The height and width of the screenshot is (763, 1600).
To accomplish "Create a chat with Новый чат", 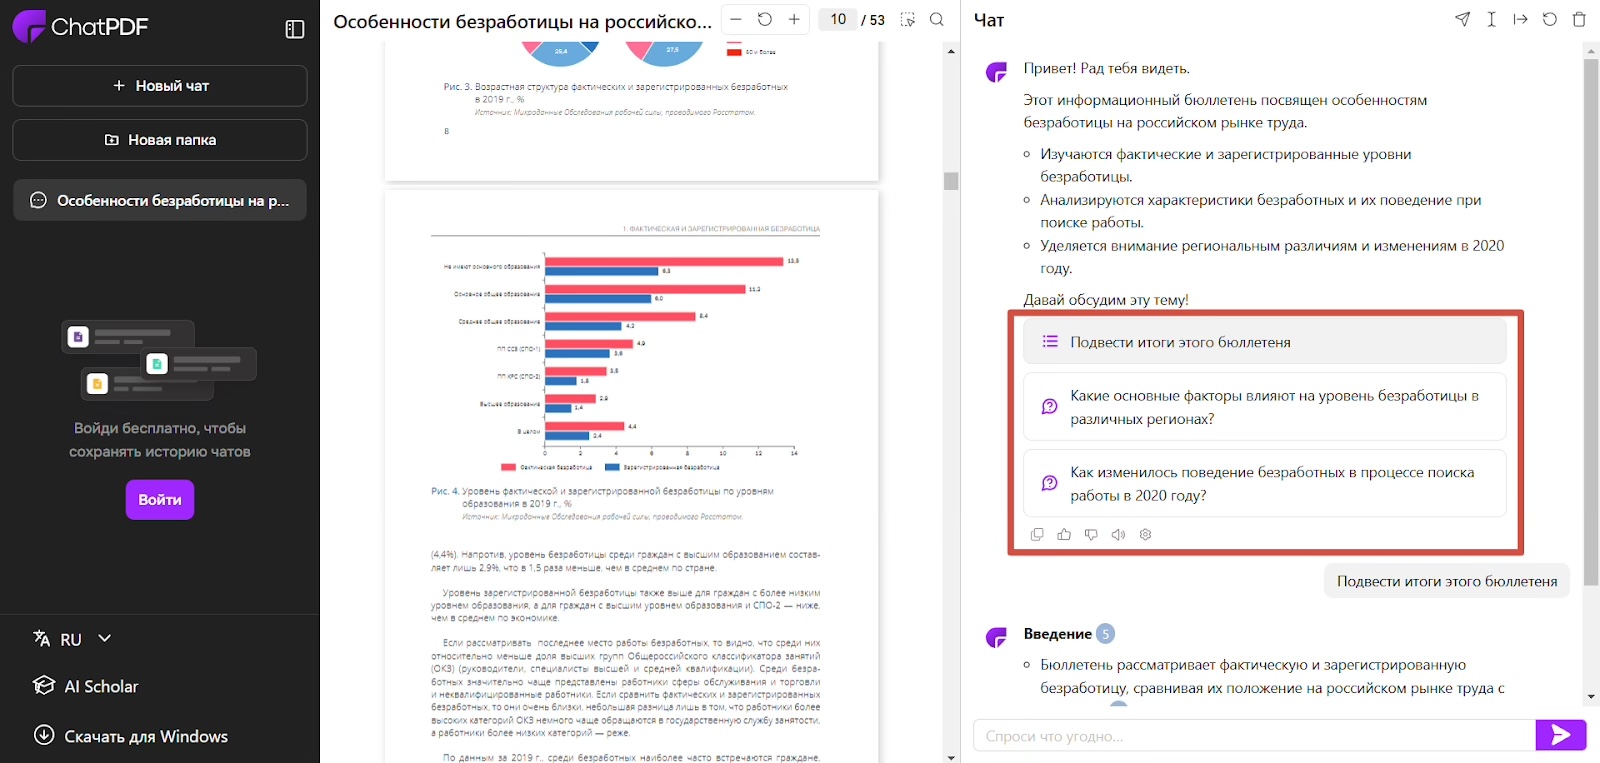I will coord(160,86).
